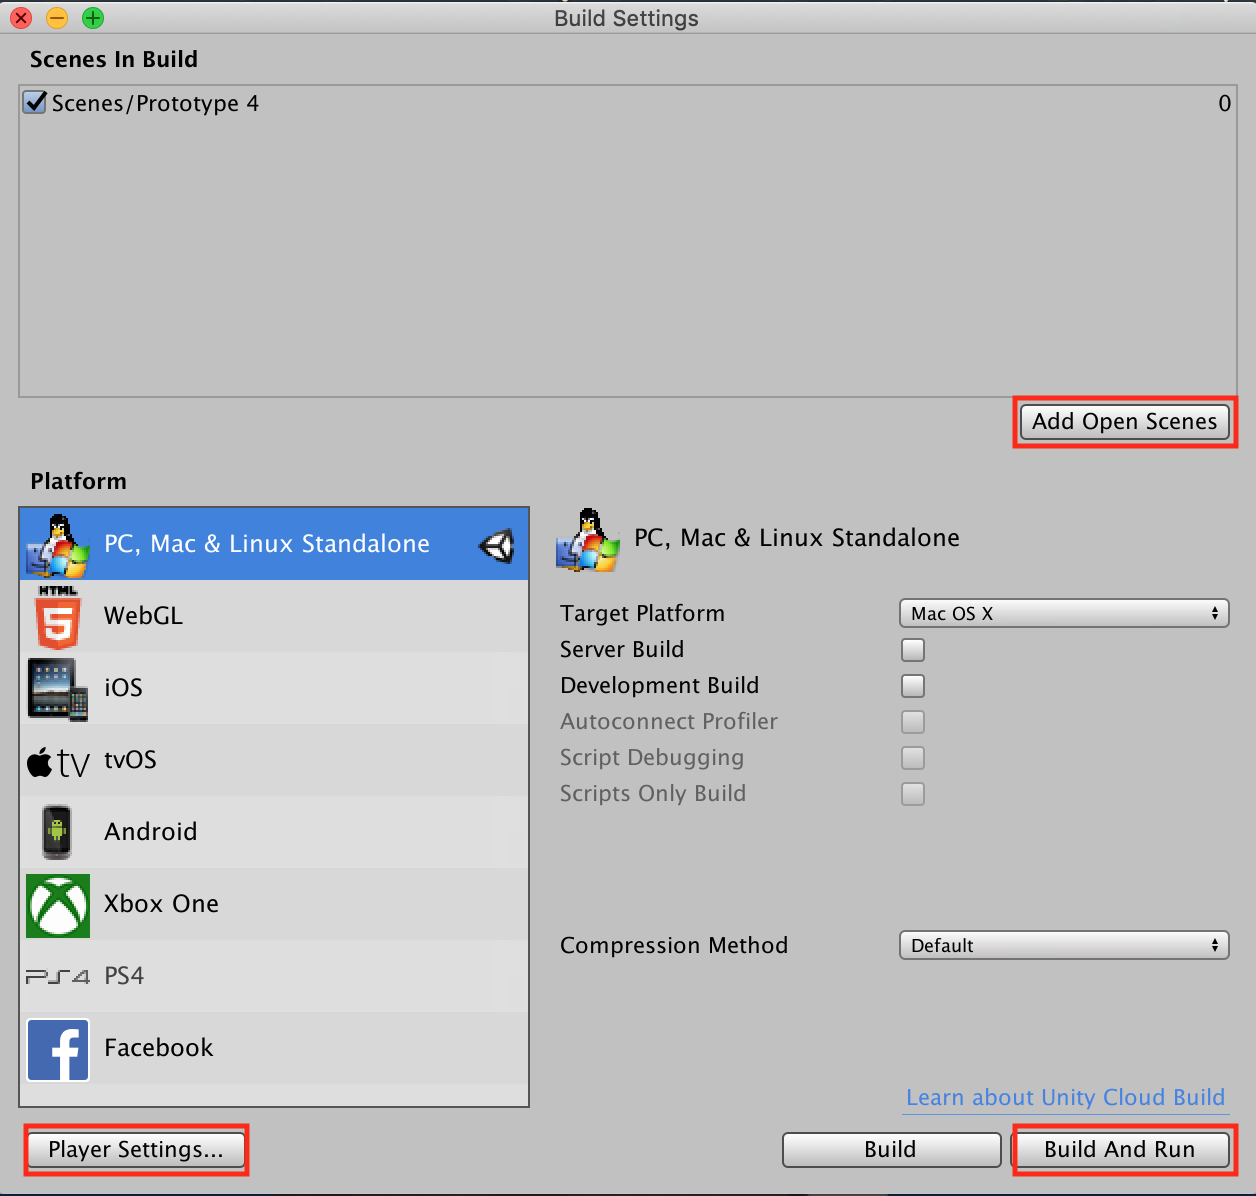The image size is (1256, 1196).
Task: Click the Xbox One logo icon
Action: (58, 906)
